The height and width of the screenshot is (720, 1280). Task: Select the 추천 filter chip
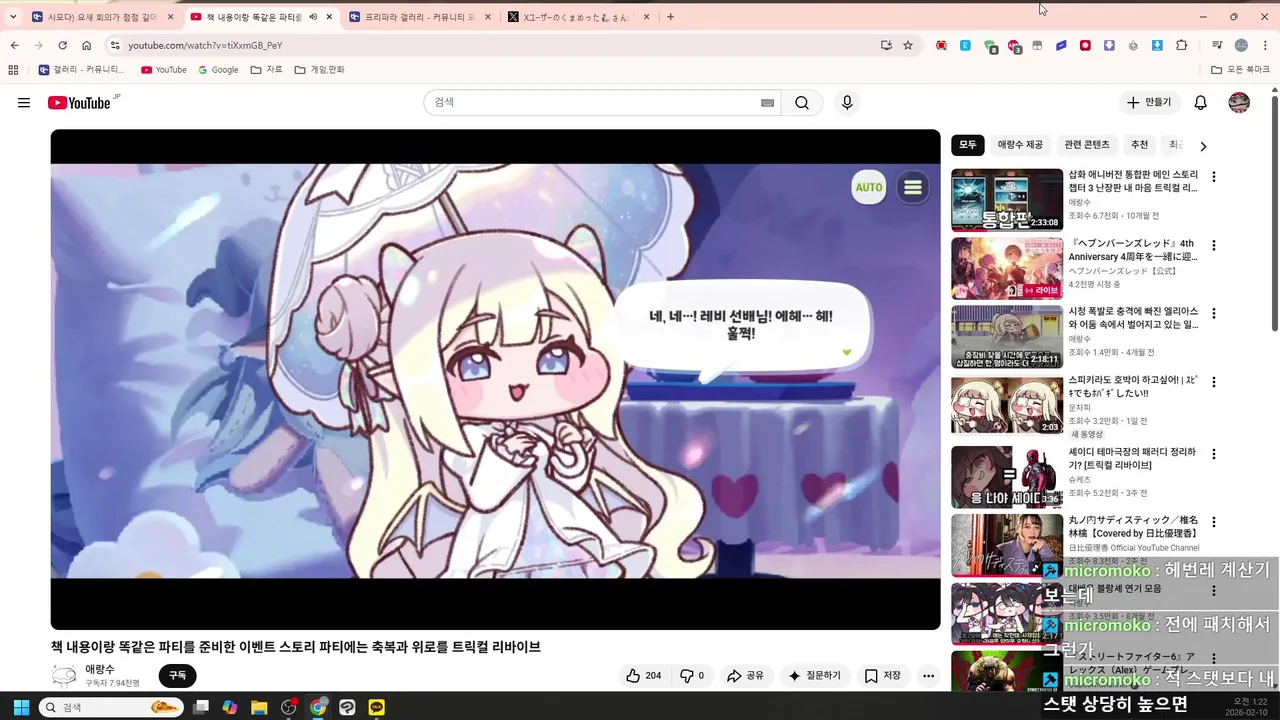[x=1139, y=145]
